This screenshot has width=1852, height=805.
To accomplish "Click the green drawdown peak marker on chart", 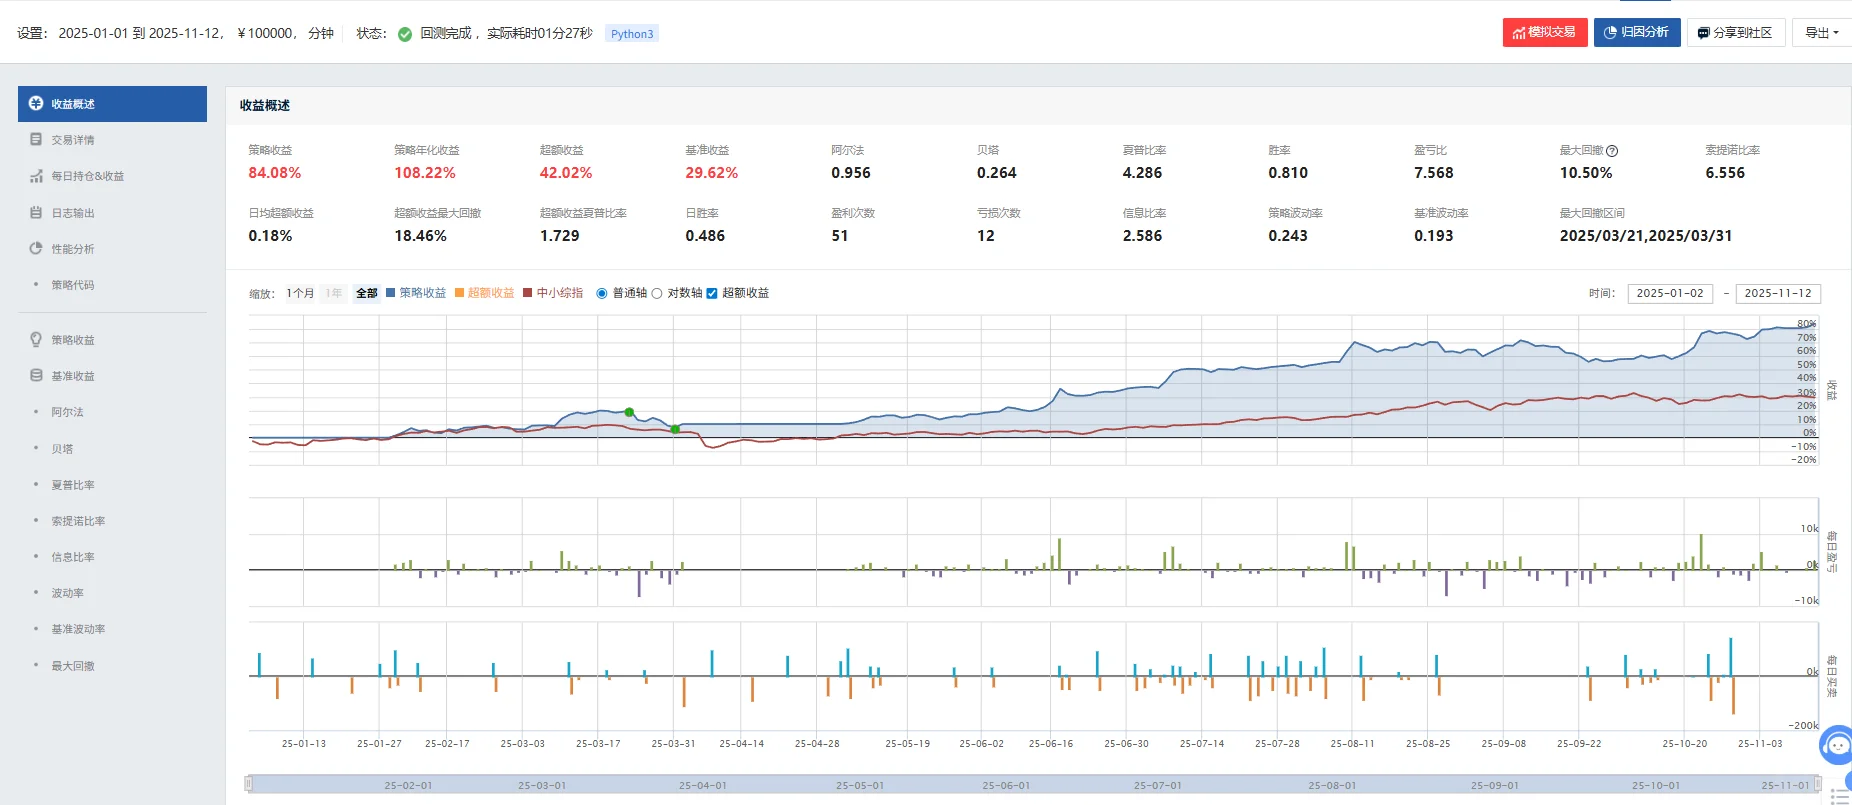I will click(629, 412).
